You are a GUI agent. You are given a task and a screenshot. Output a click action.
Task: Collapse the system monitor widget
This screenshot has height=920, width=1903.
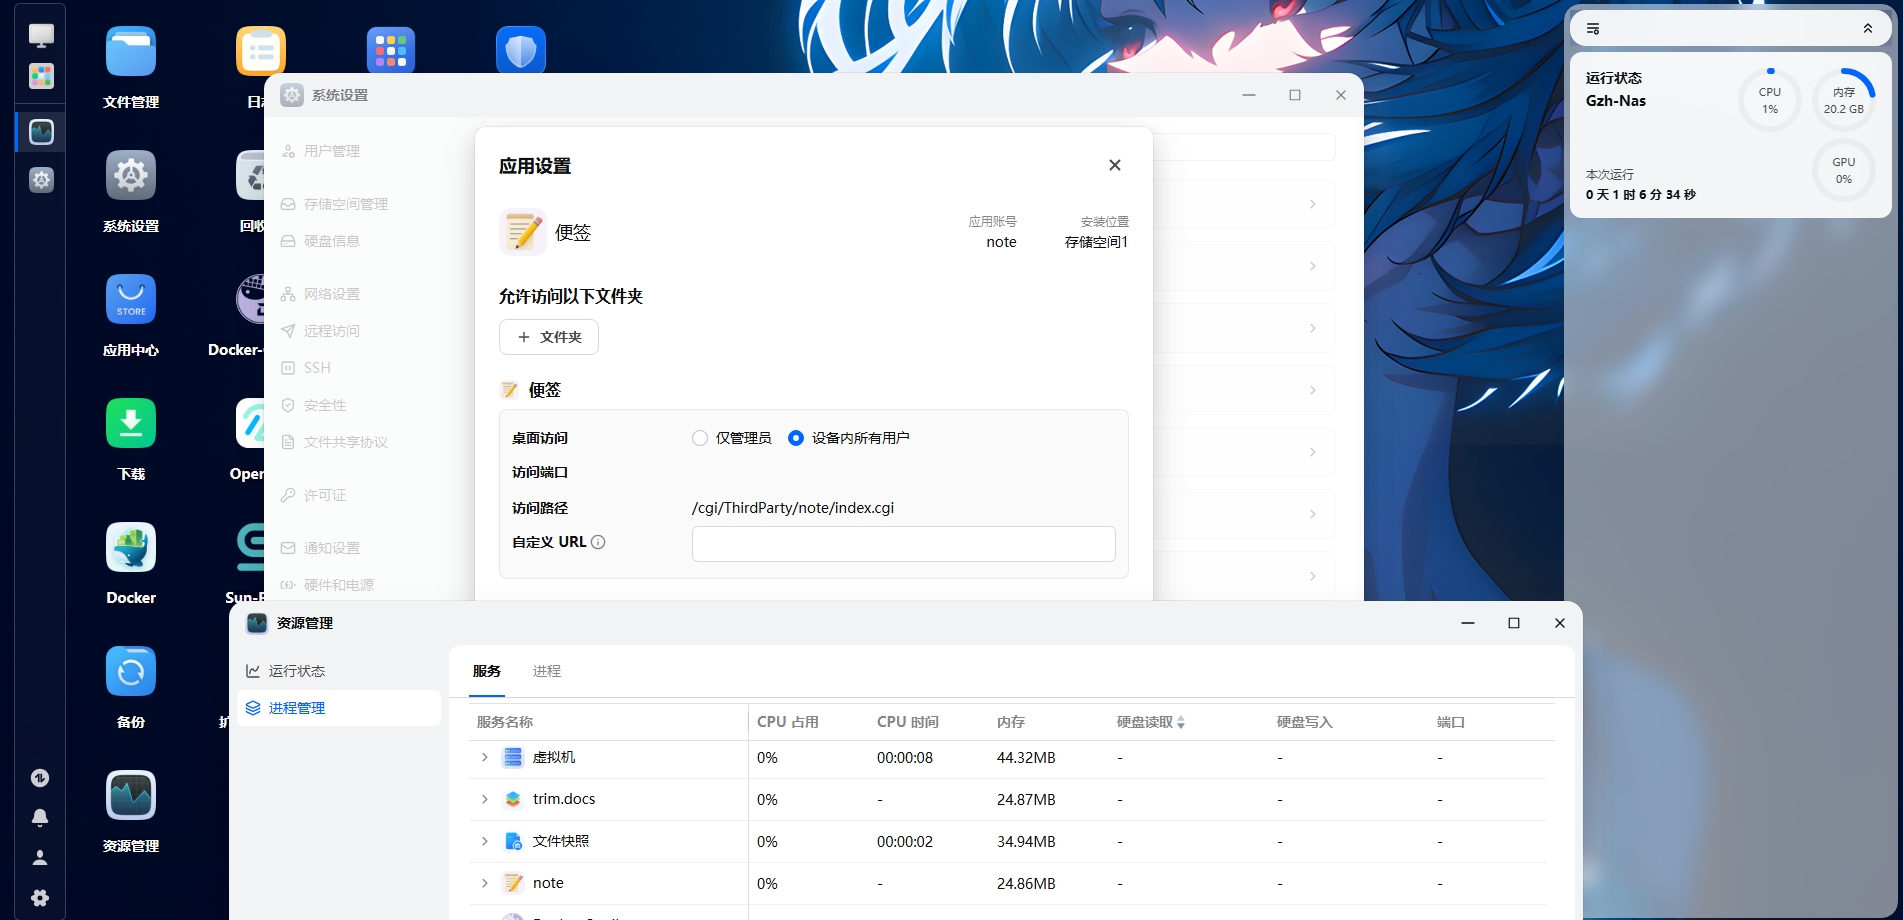pos(1868,28)
